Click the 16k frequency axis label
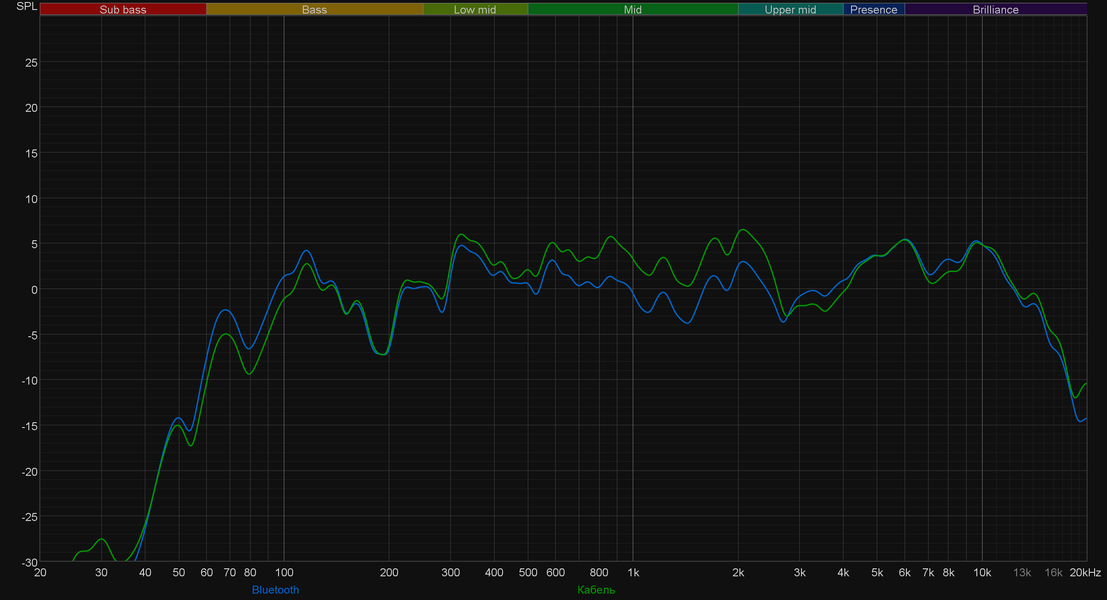1107x600 pixels. (1053, 572)
